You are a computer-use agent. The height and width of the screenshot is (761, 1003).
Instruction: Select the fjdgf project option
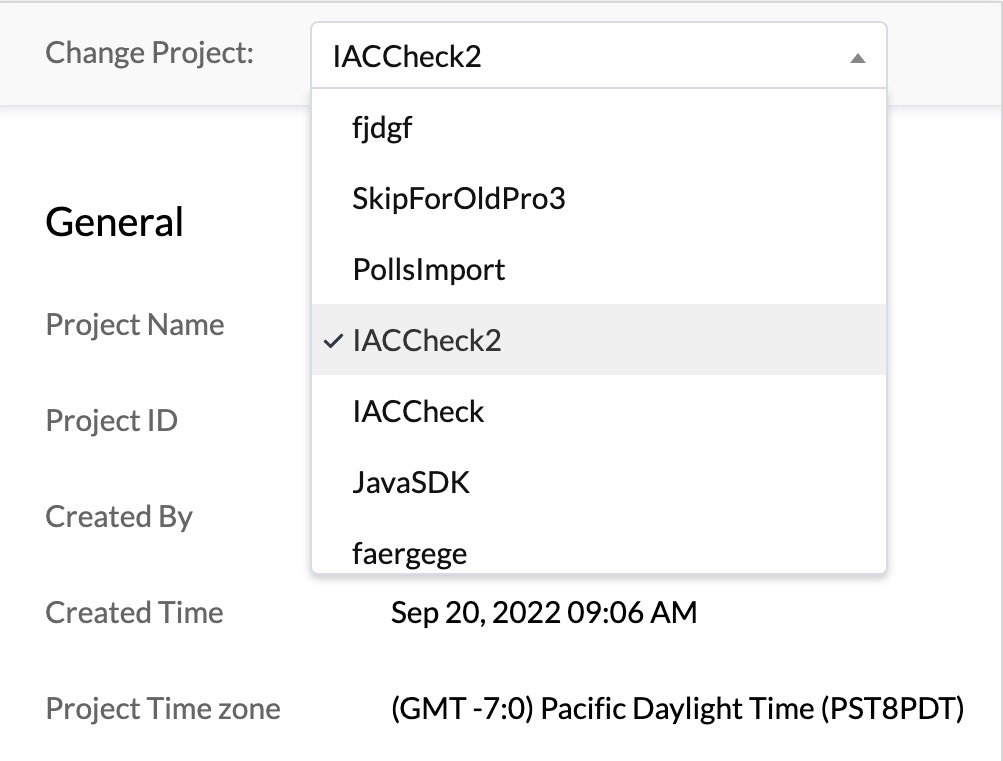pyautogui.click(x=382, y=128)
